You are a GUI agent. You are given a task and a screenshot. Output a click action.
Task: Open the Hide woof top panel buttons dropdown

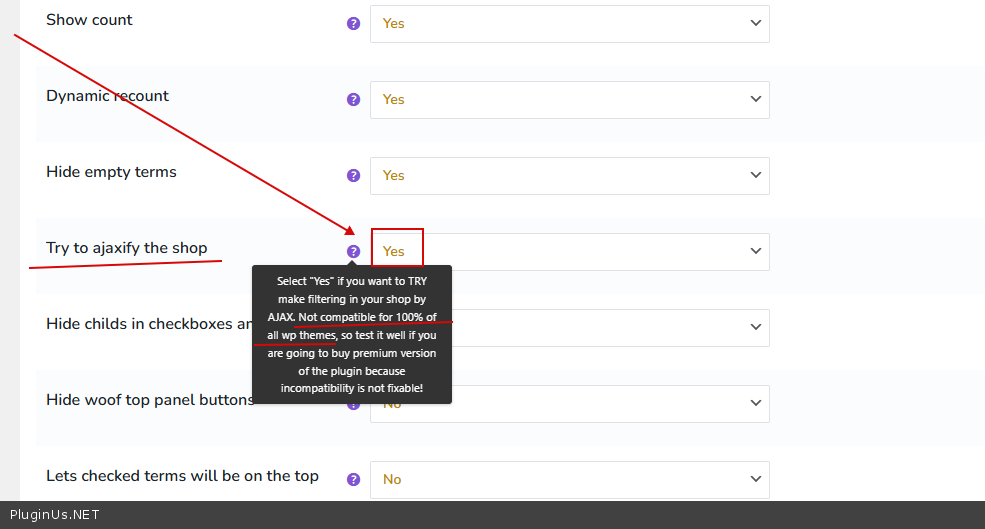click(610, 403)
